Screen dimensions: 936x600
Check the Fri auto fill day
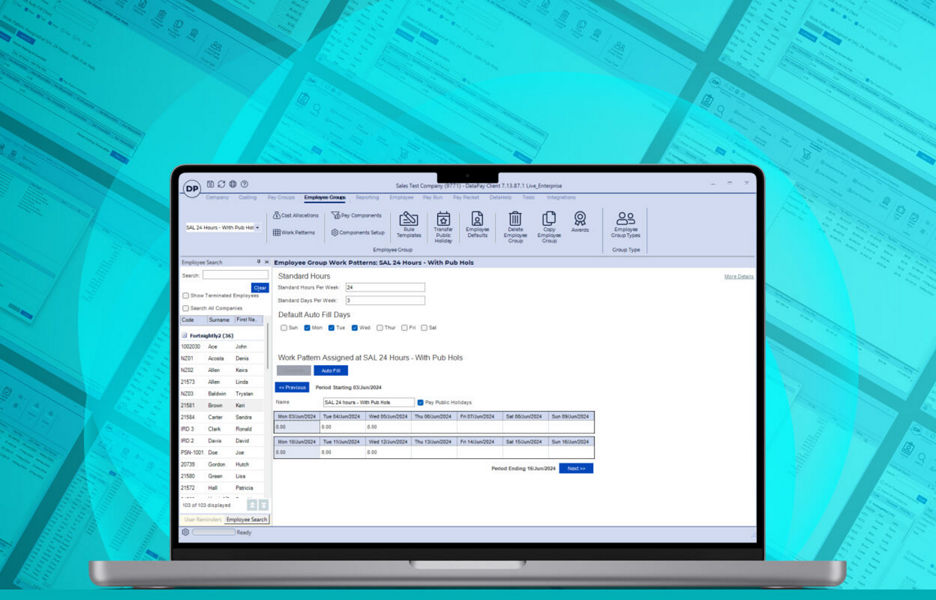(x=404, y=328)
